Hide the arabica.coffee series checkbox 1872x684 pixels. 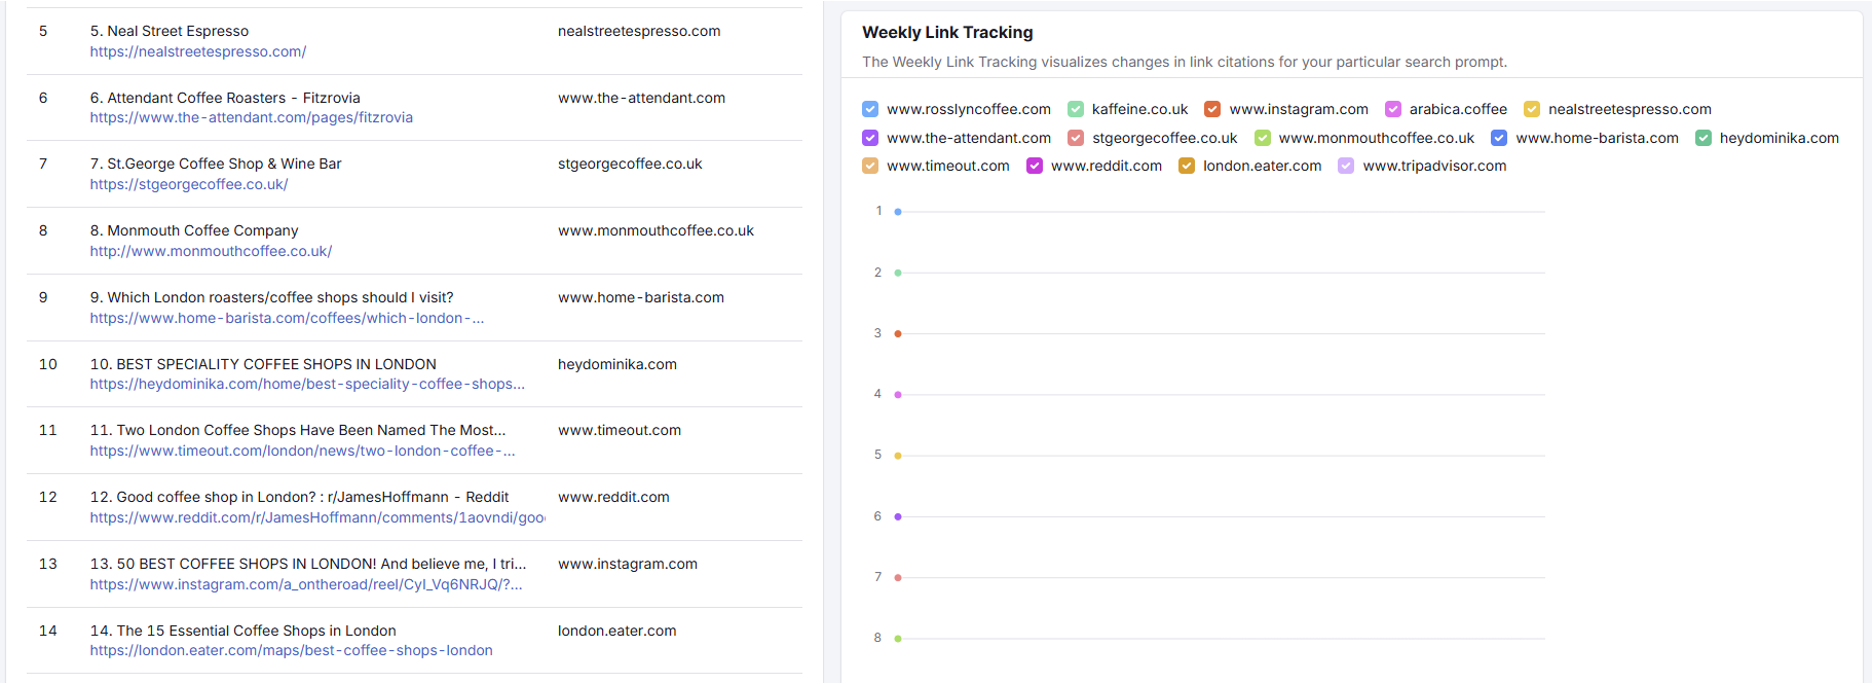(x=1393, y=109)
